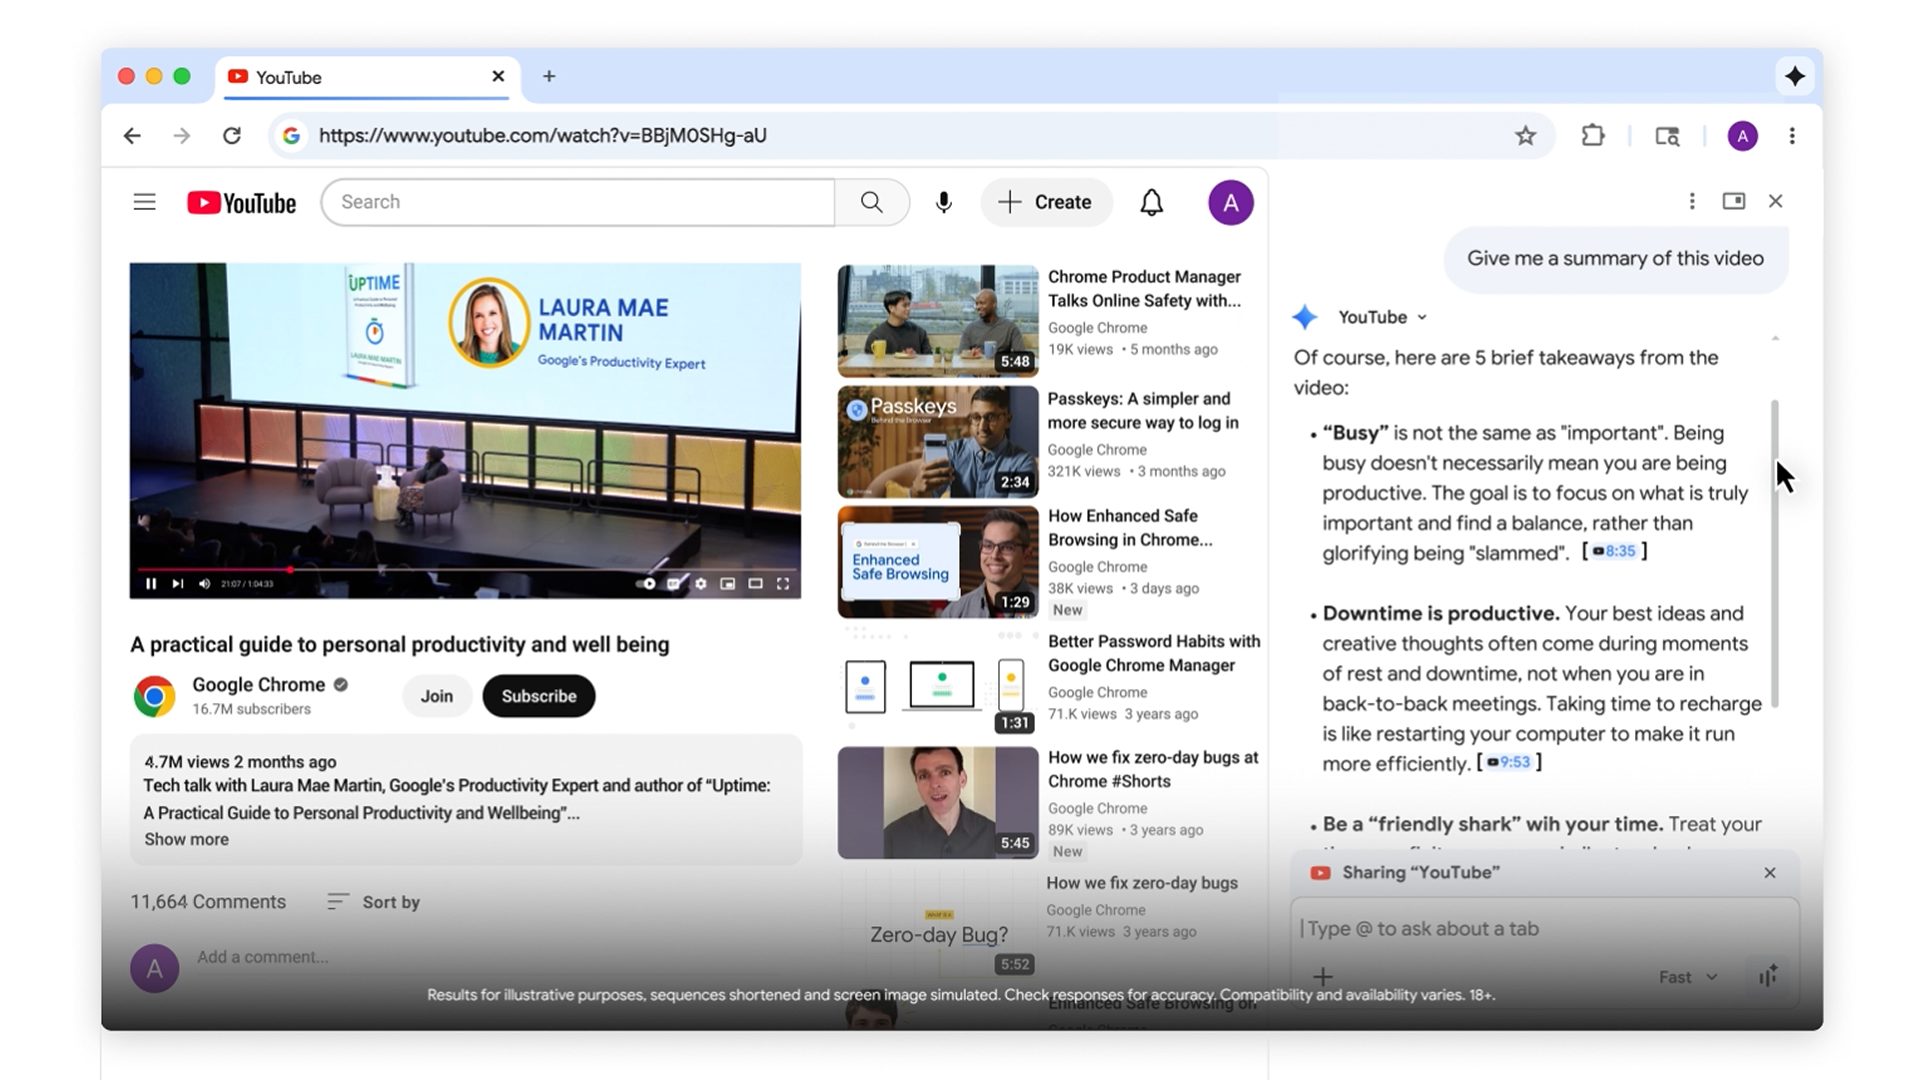Open the Sort by comments menu

click(374, 902)
